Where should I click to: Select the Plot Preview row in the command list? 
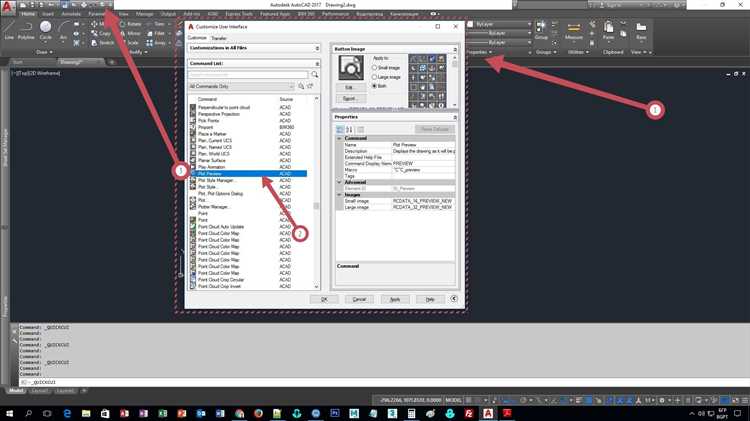point(248,174)
